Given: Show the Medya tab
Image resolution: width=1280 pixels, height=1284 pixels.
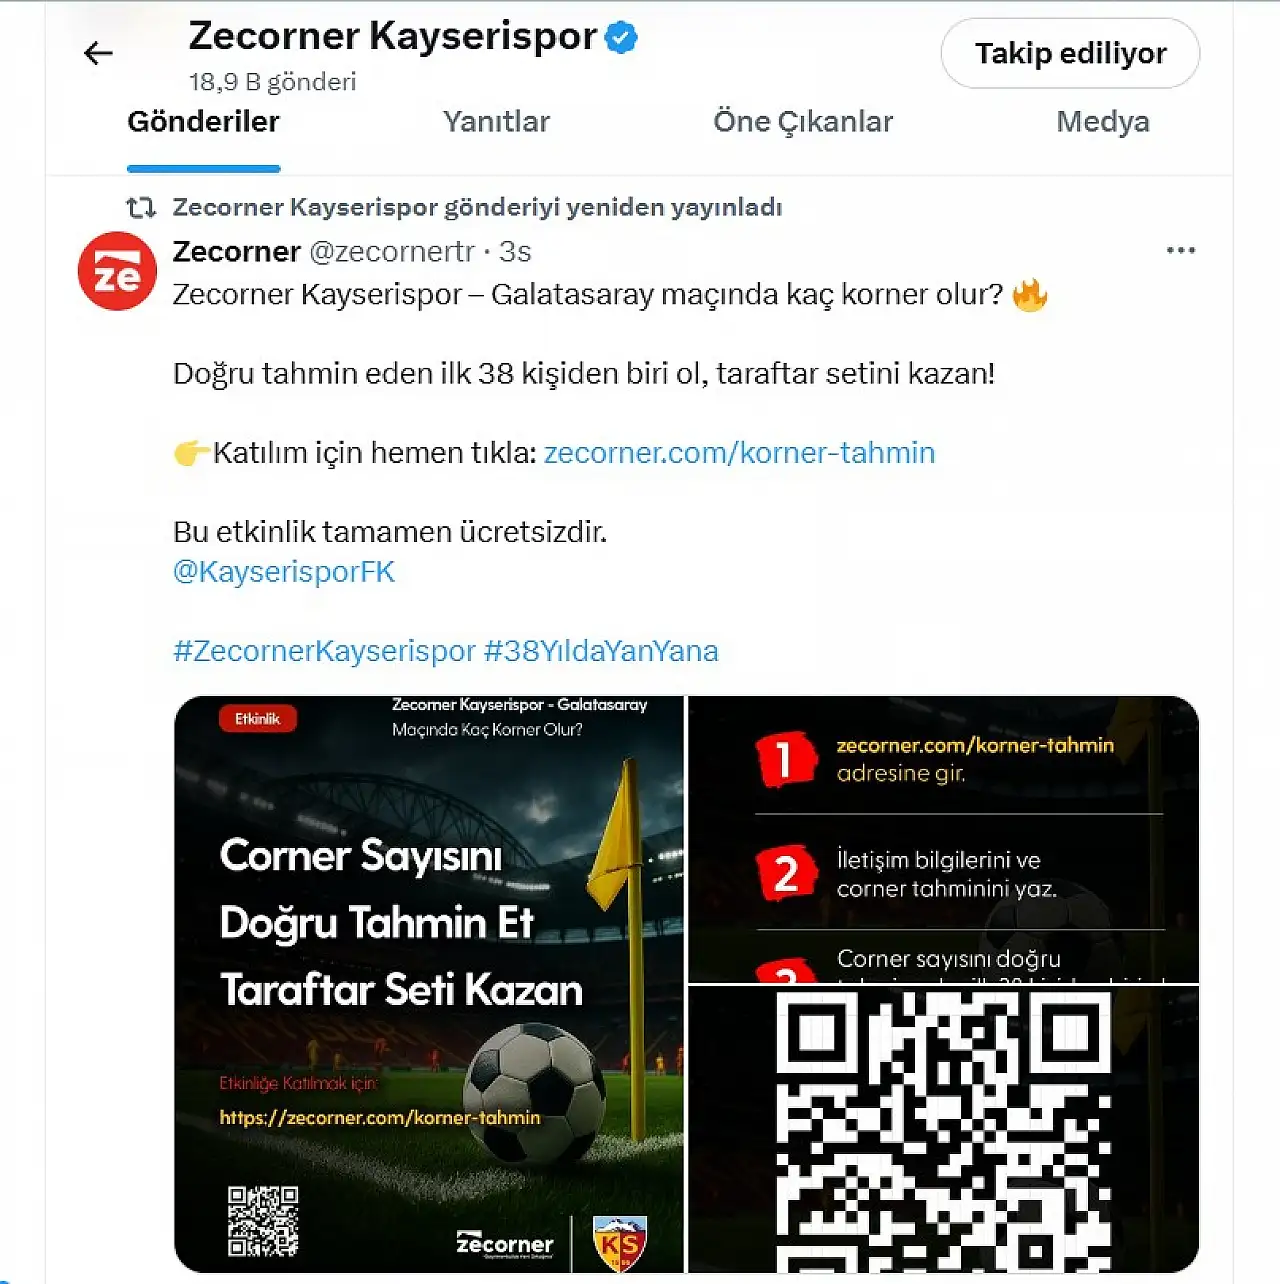Looking at the screenshot, I should [1103, 122].
